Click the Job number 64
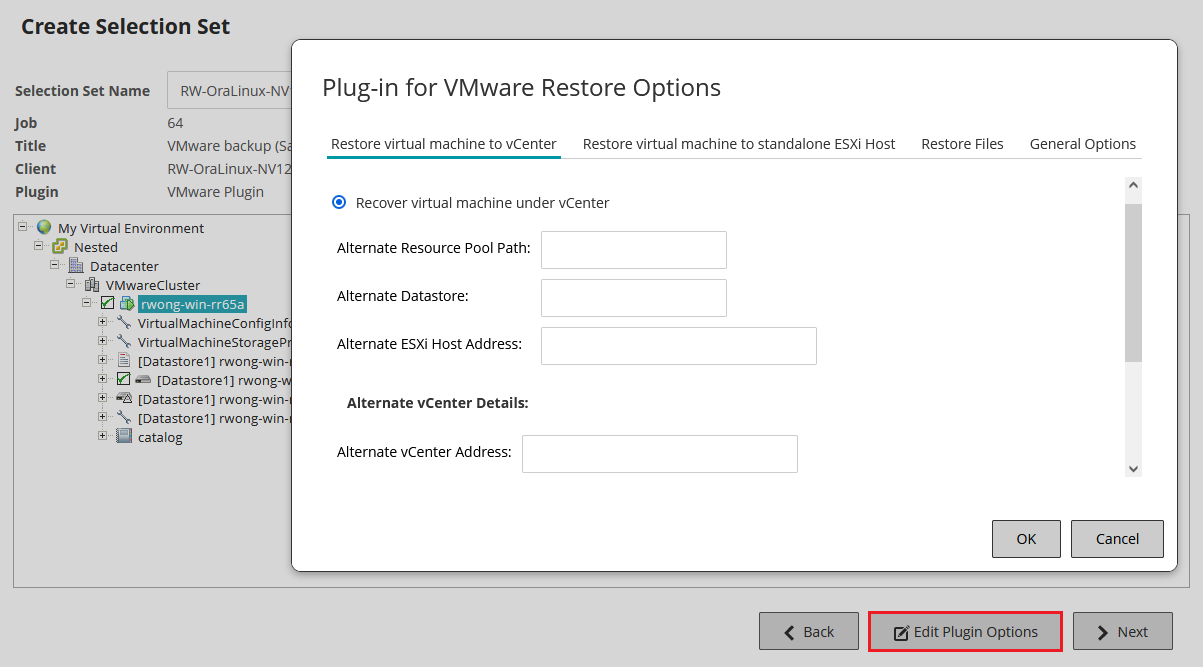This screenshot has width=1203, height=667. (x=175, y=123)
